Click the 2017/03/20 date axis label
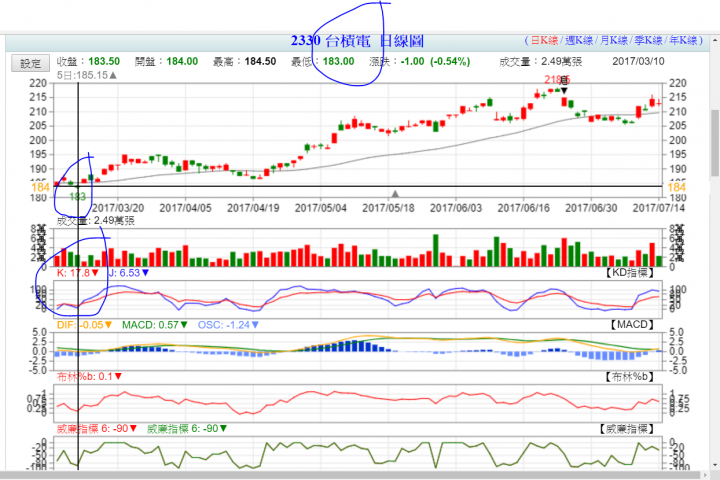Screen dimensions: 720x480 click(118, 208)
